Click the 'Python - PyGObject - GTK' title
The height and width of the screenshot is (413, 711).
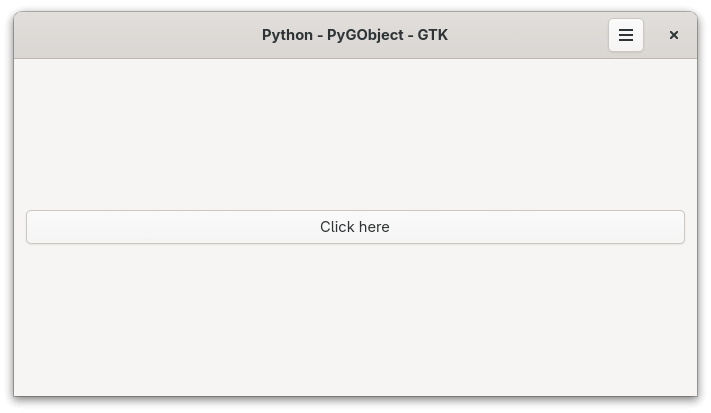pos(354,35)
